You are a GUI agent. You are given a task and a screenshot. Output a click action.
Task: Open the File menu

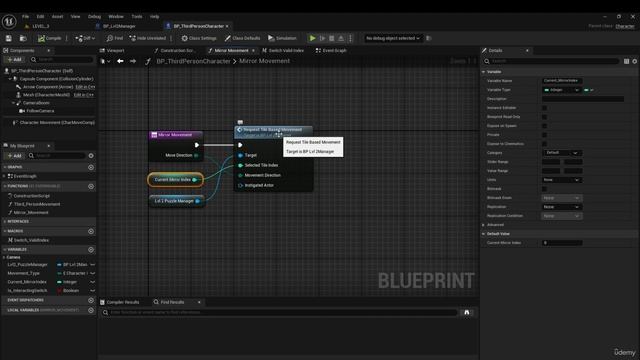(26, 16)
